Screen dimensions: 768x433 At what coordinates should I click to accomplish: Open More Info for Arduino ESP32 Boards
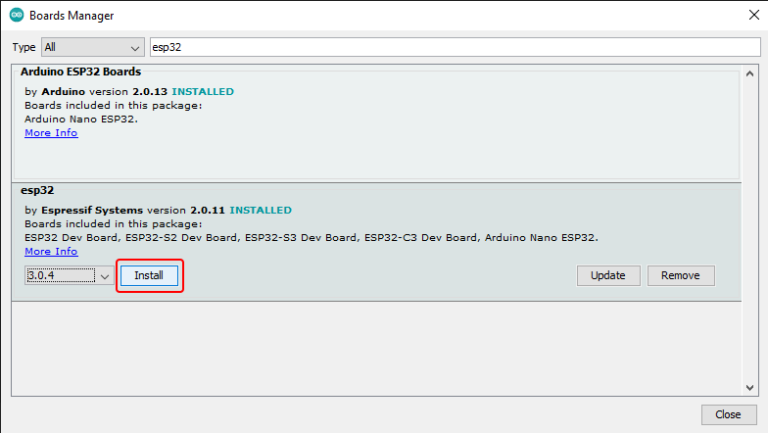pos(51,133)
